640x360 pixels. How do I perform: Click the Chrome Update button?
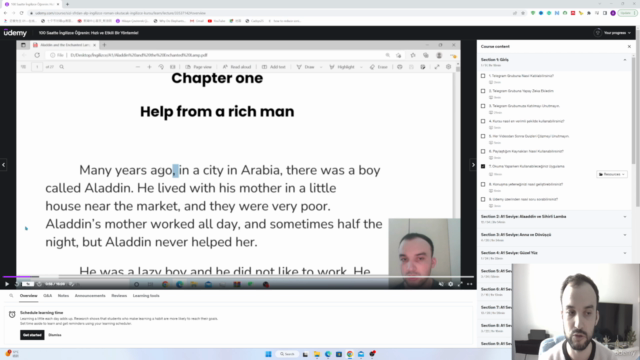tap(627, 13)
